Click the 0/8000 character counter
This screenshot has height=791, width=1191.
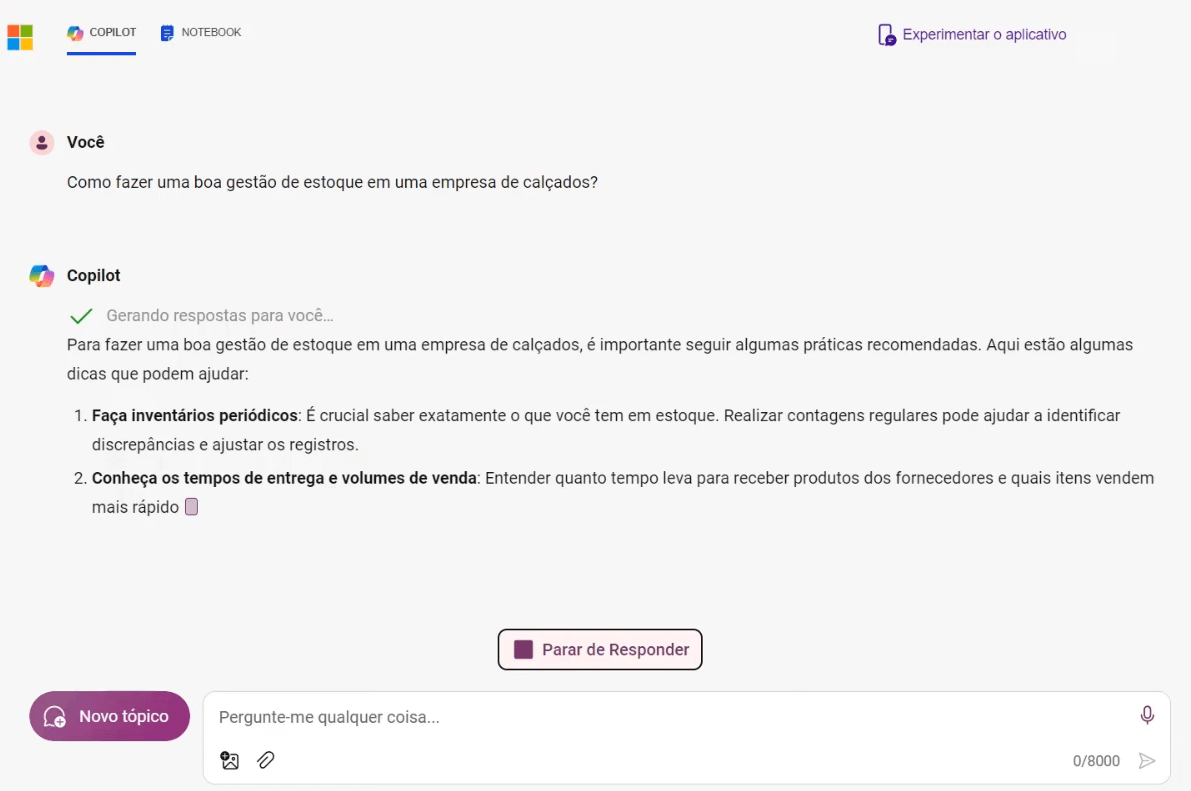coord(1096,761)
